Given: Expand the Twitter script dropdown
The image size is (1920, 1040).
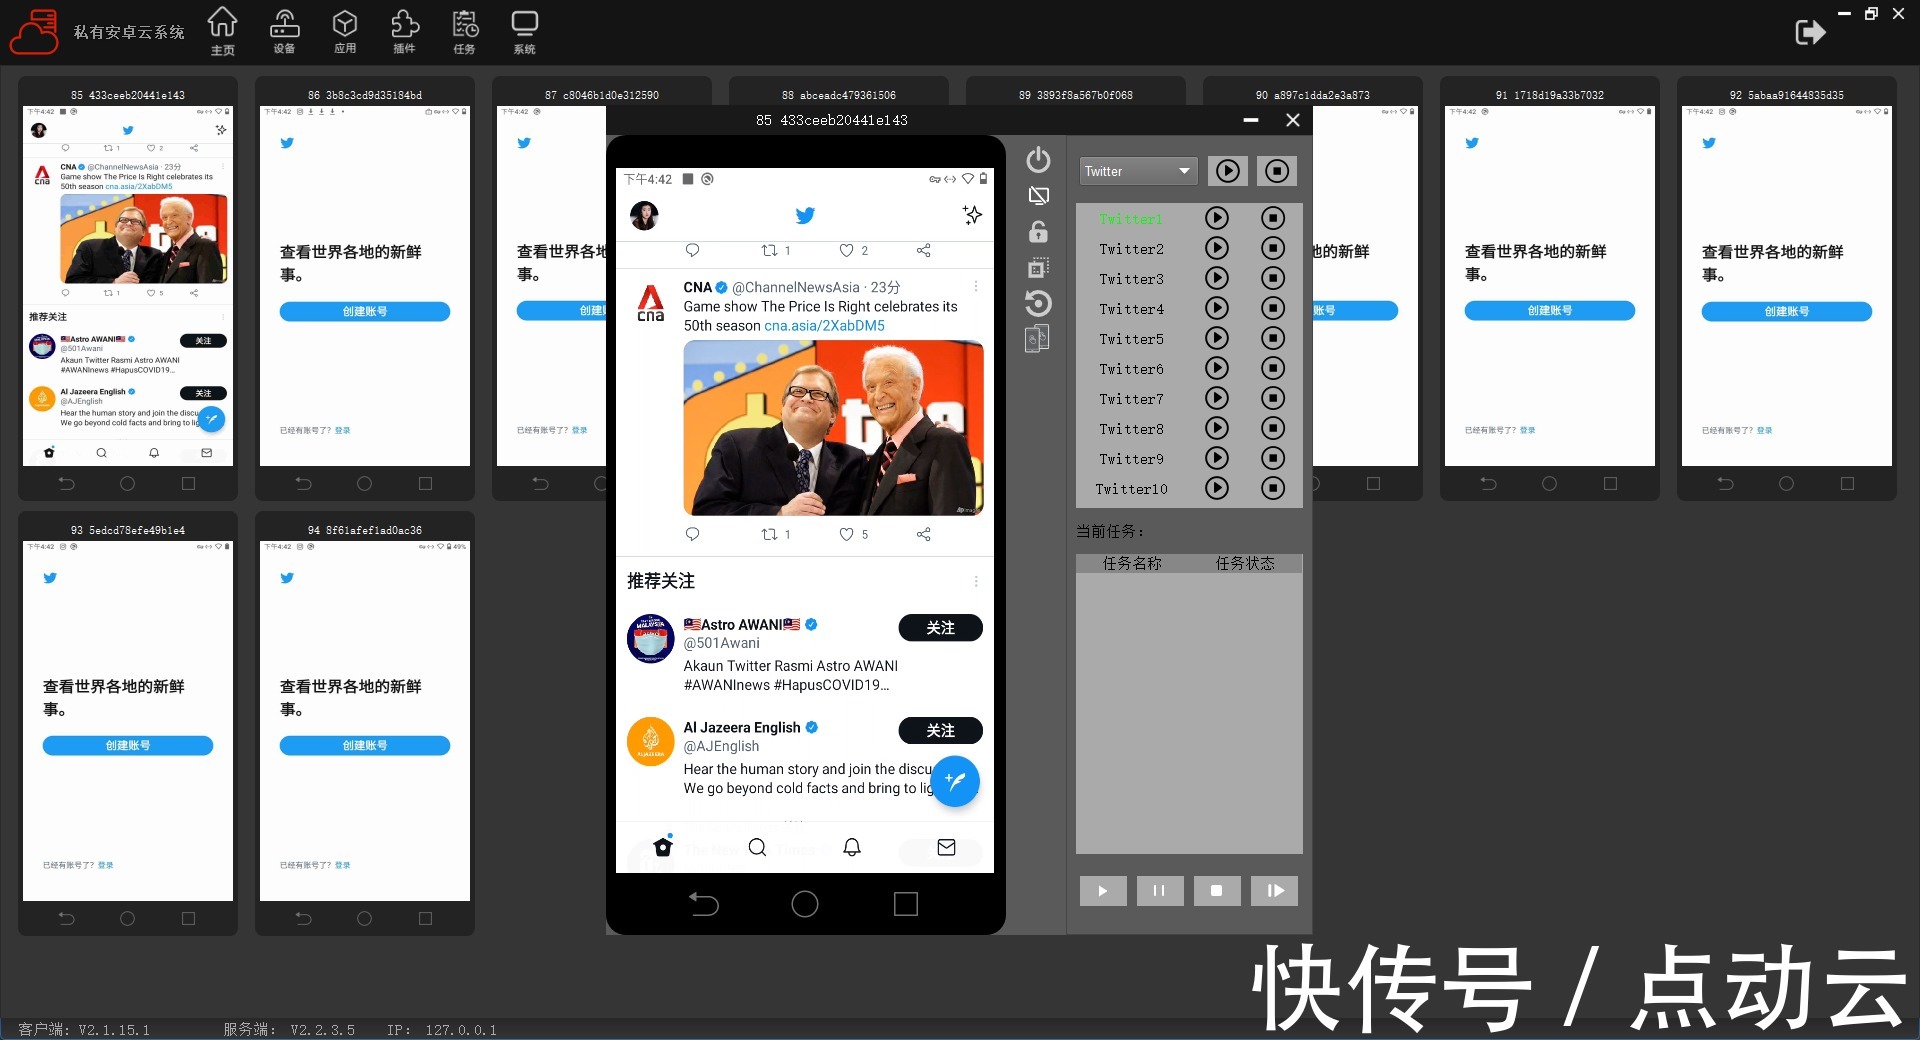Looking at the screenshot, I should (1138, 171).
